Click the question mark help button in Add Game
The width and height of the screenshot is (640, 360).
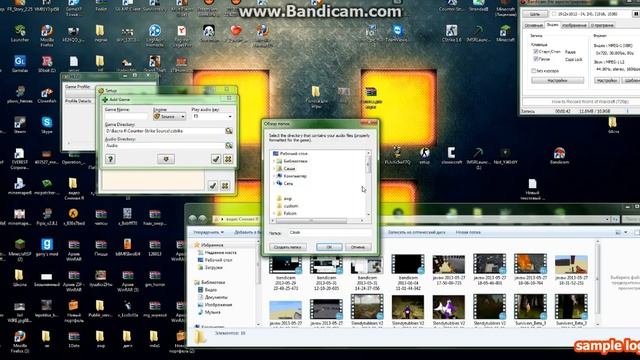110,159
